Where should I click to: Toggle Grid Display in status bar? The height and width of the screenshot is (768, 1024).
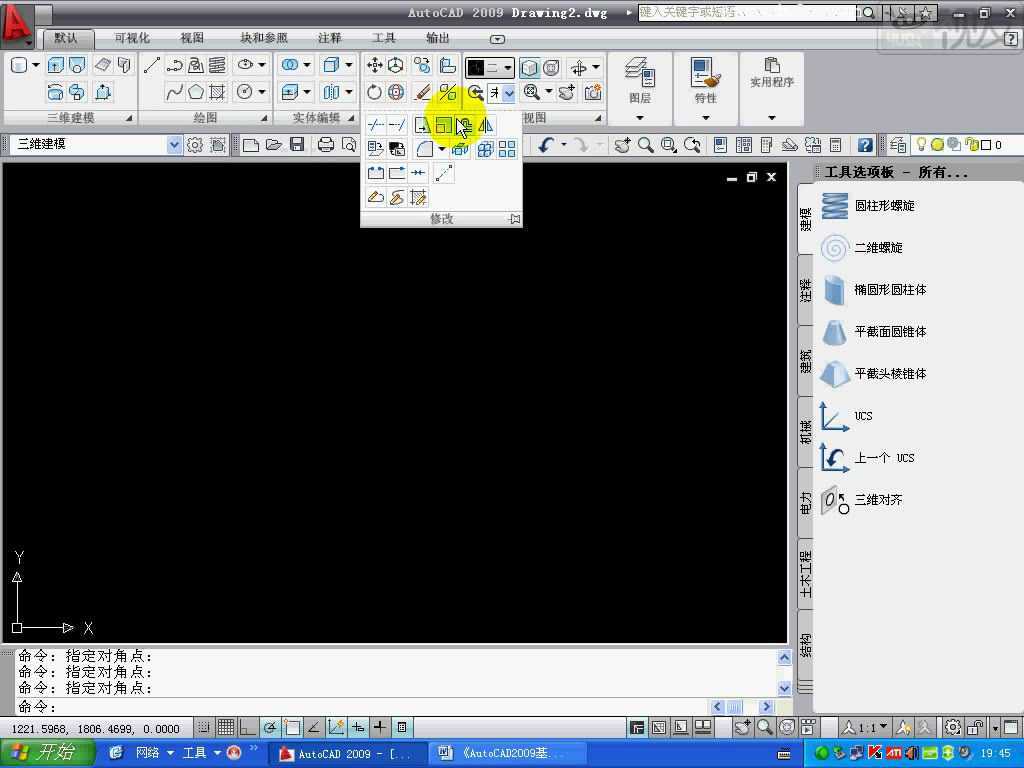(226, 727)
